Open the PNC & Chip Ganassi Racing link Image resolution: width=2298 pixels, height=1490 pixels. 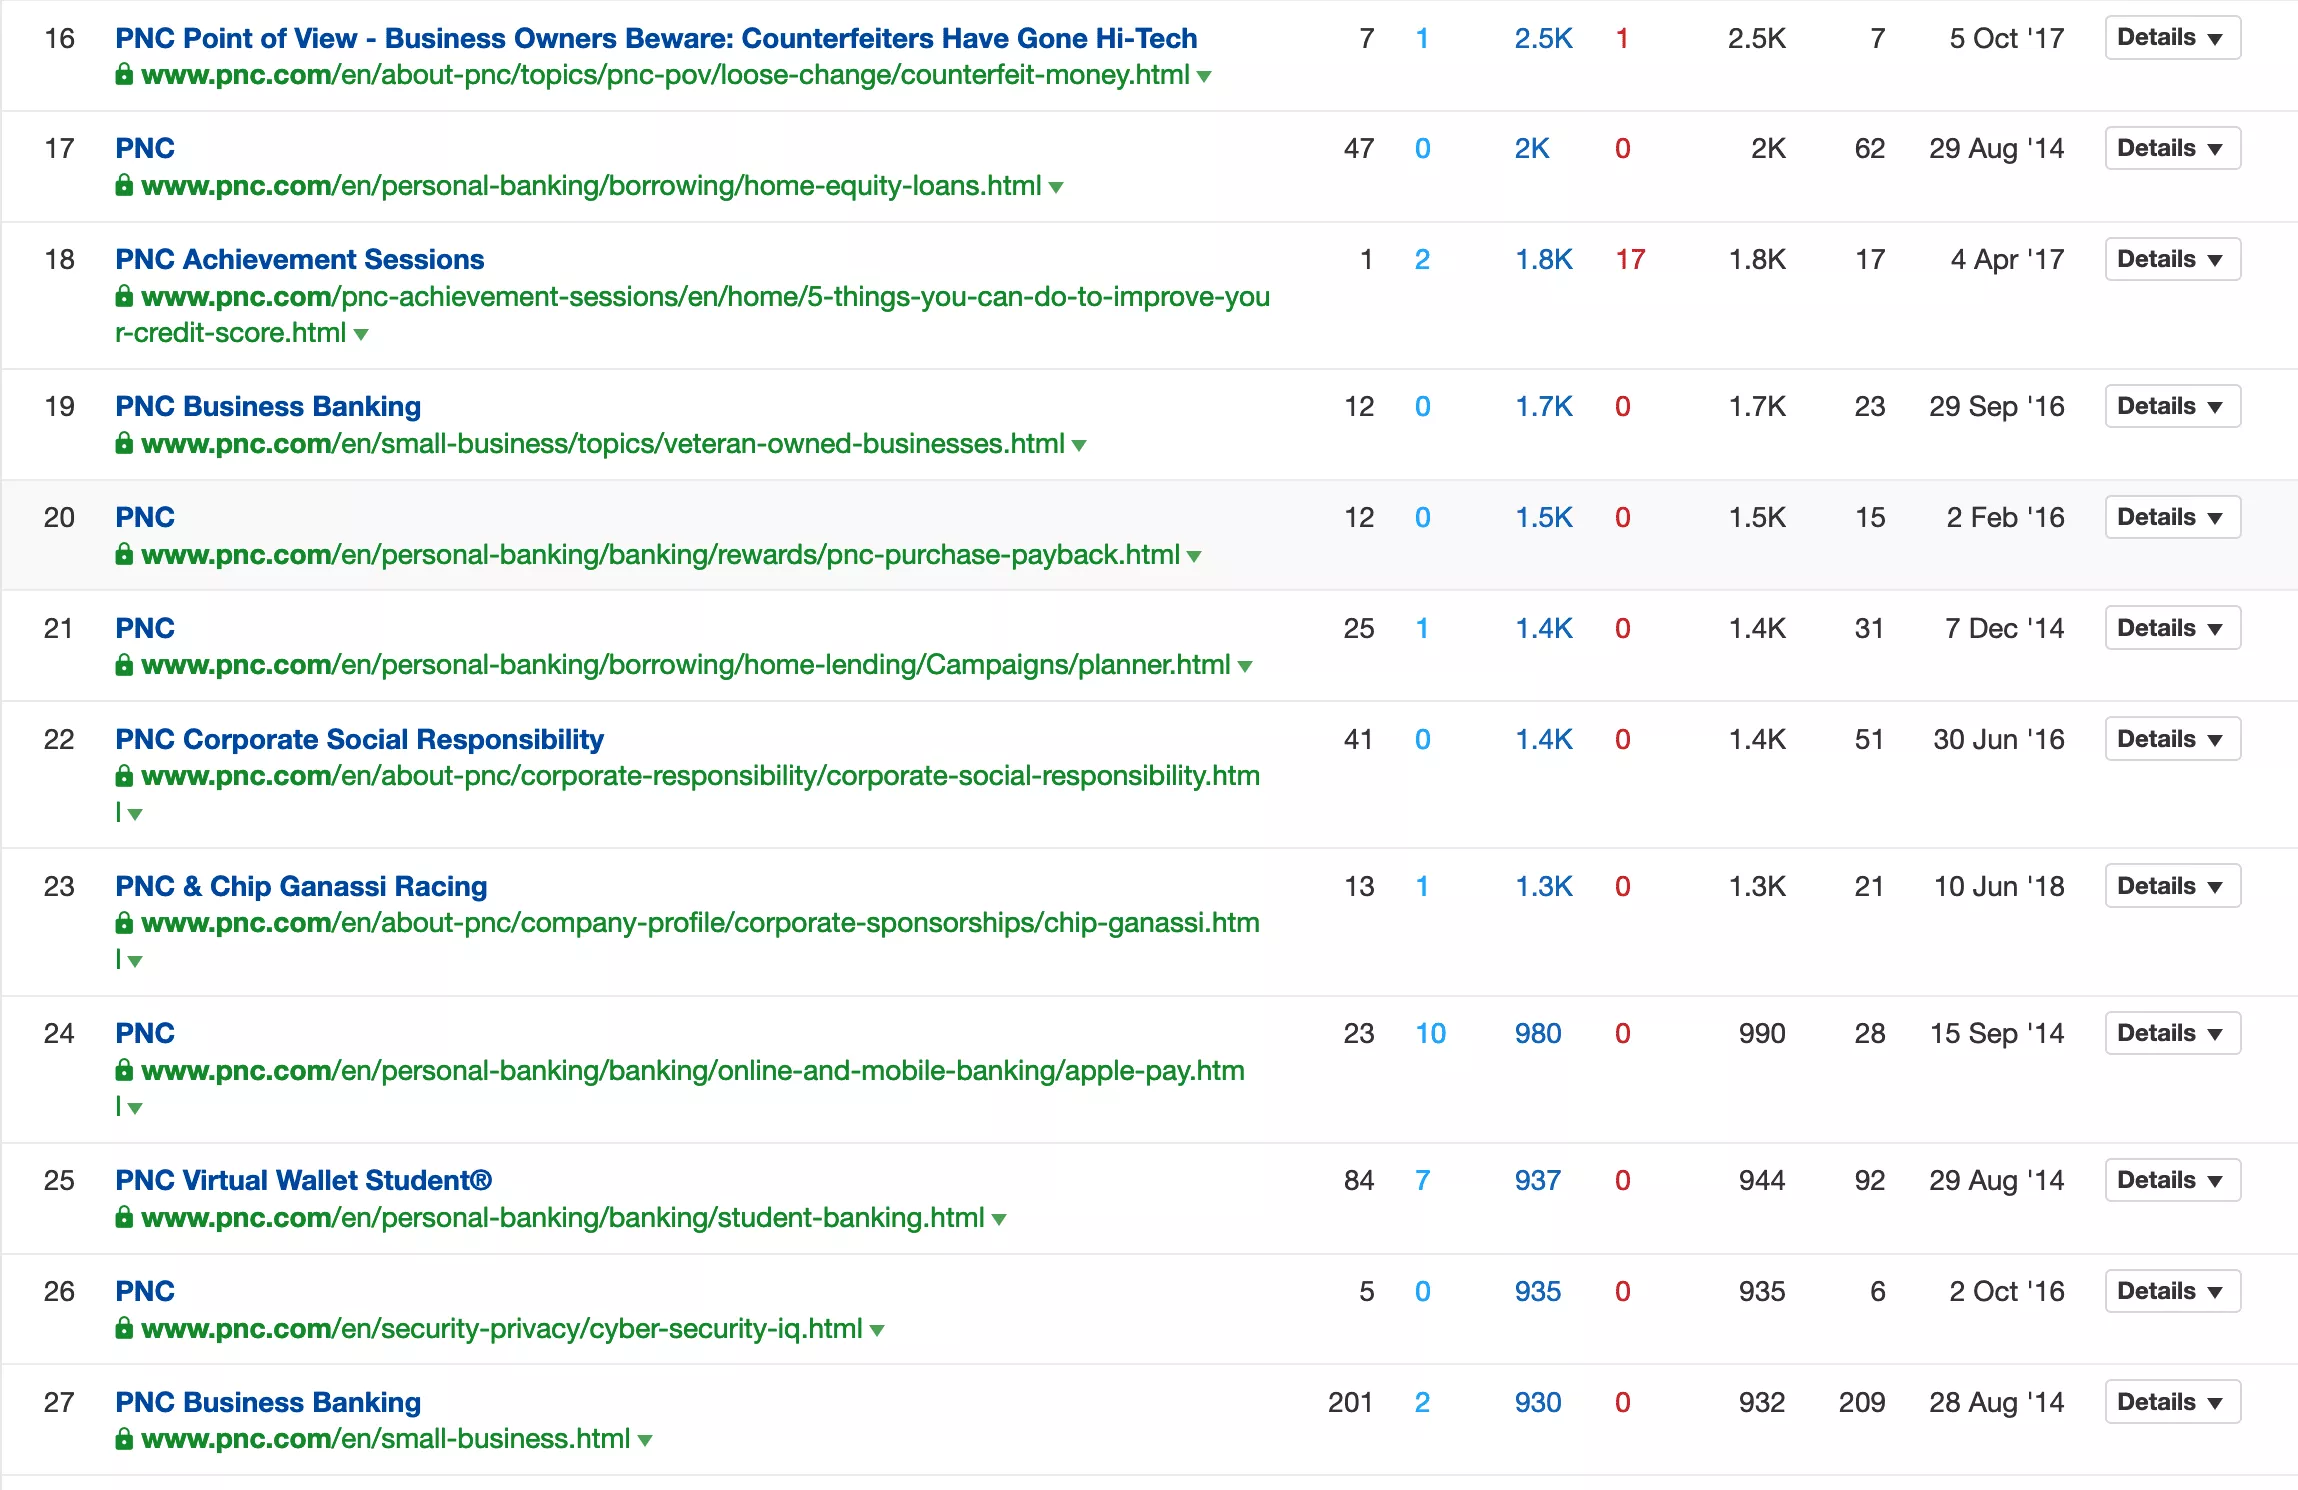click(x=300, y=886)
